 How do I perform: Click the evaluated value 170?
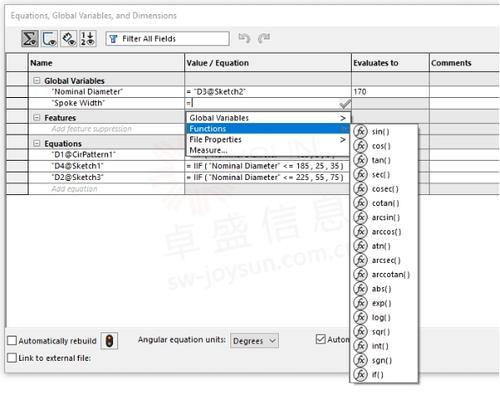tap(360, 92)
